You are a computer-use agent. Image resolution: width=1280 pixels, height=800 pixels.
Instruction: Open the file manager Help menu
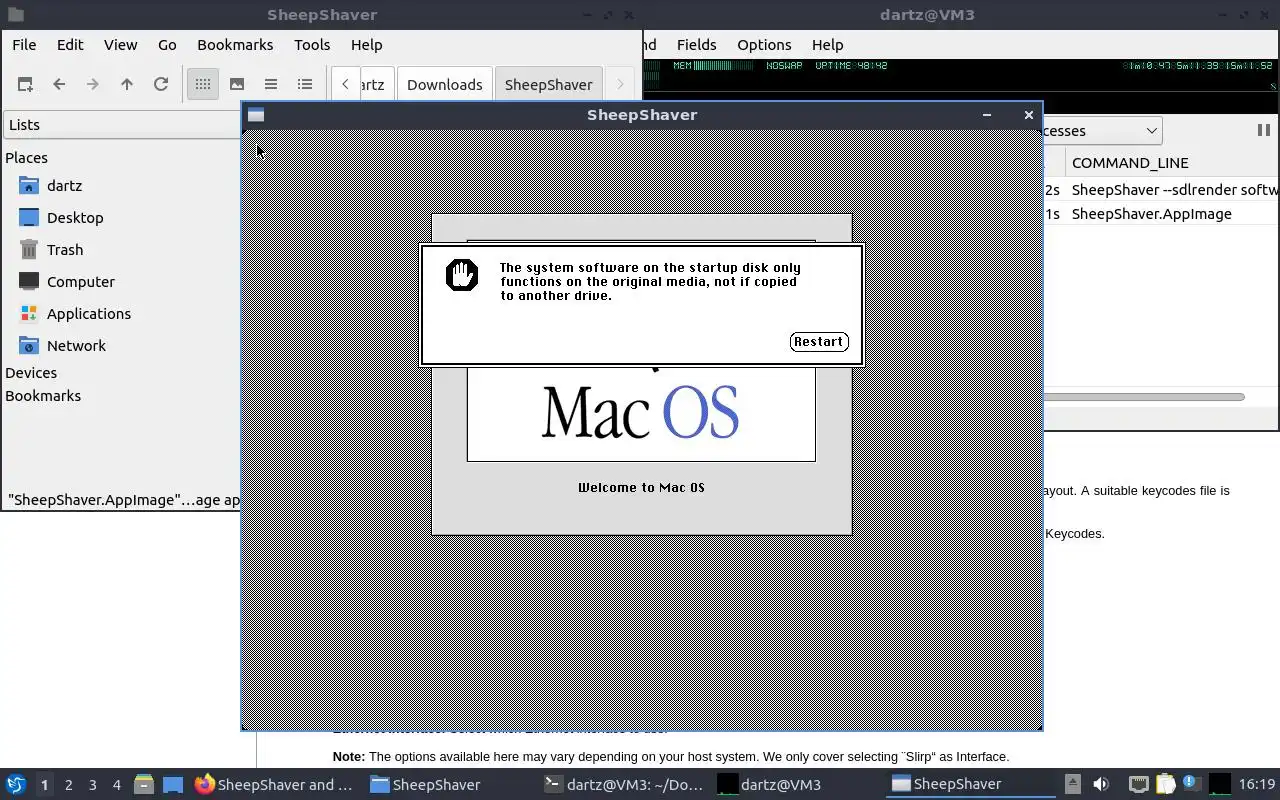pyautogui.click(x=366, y=45)
